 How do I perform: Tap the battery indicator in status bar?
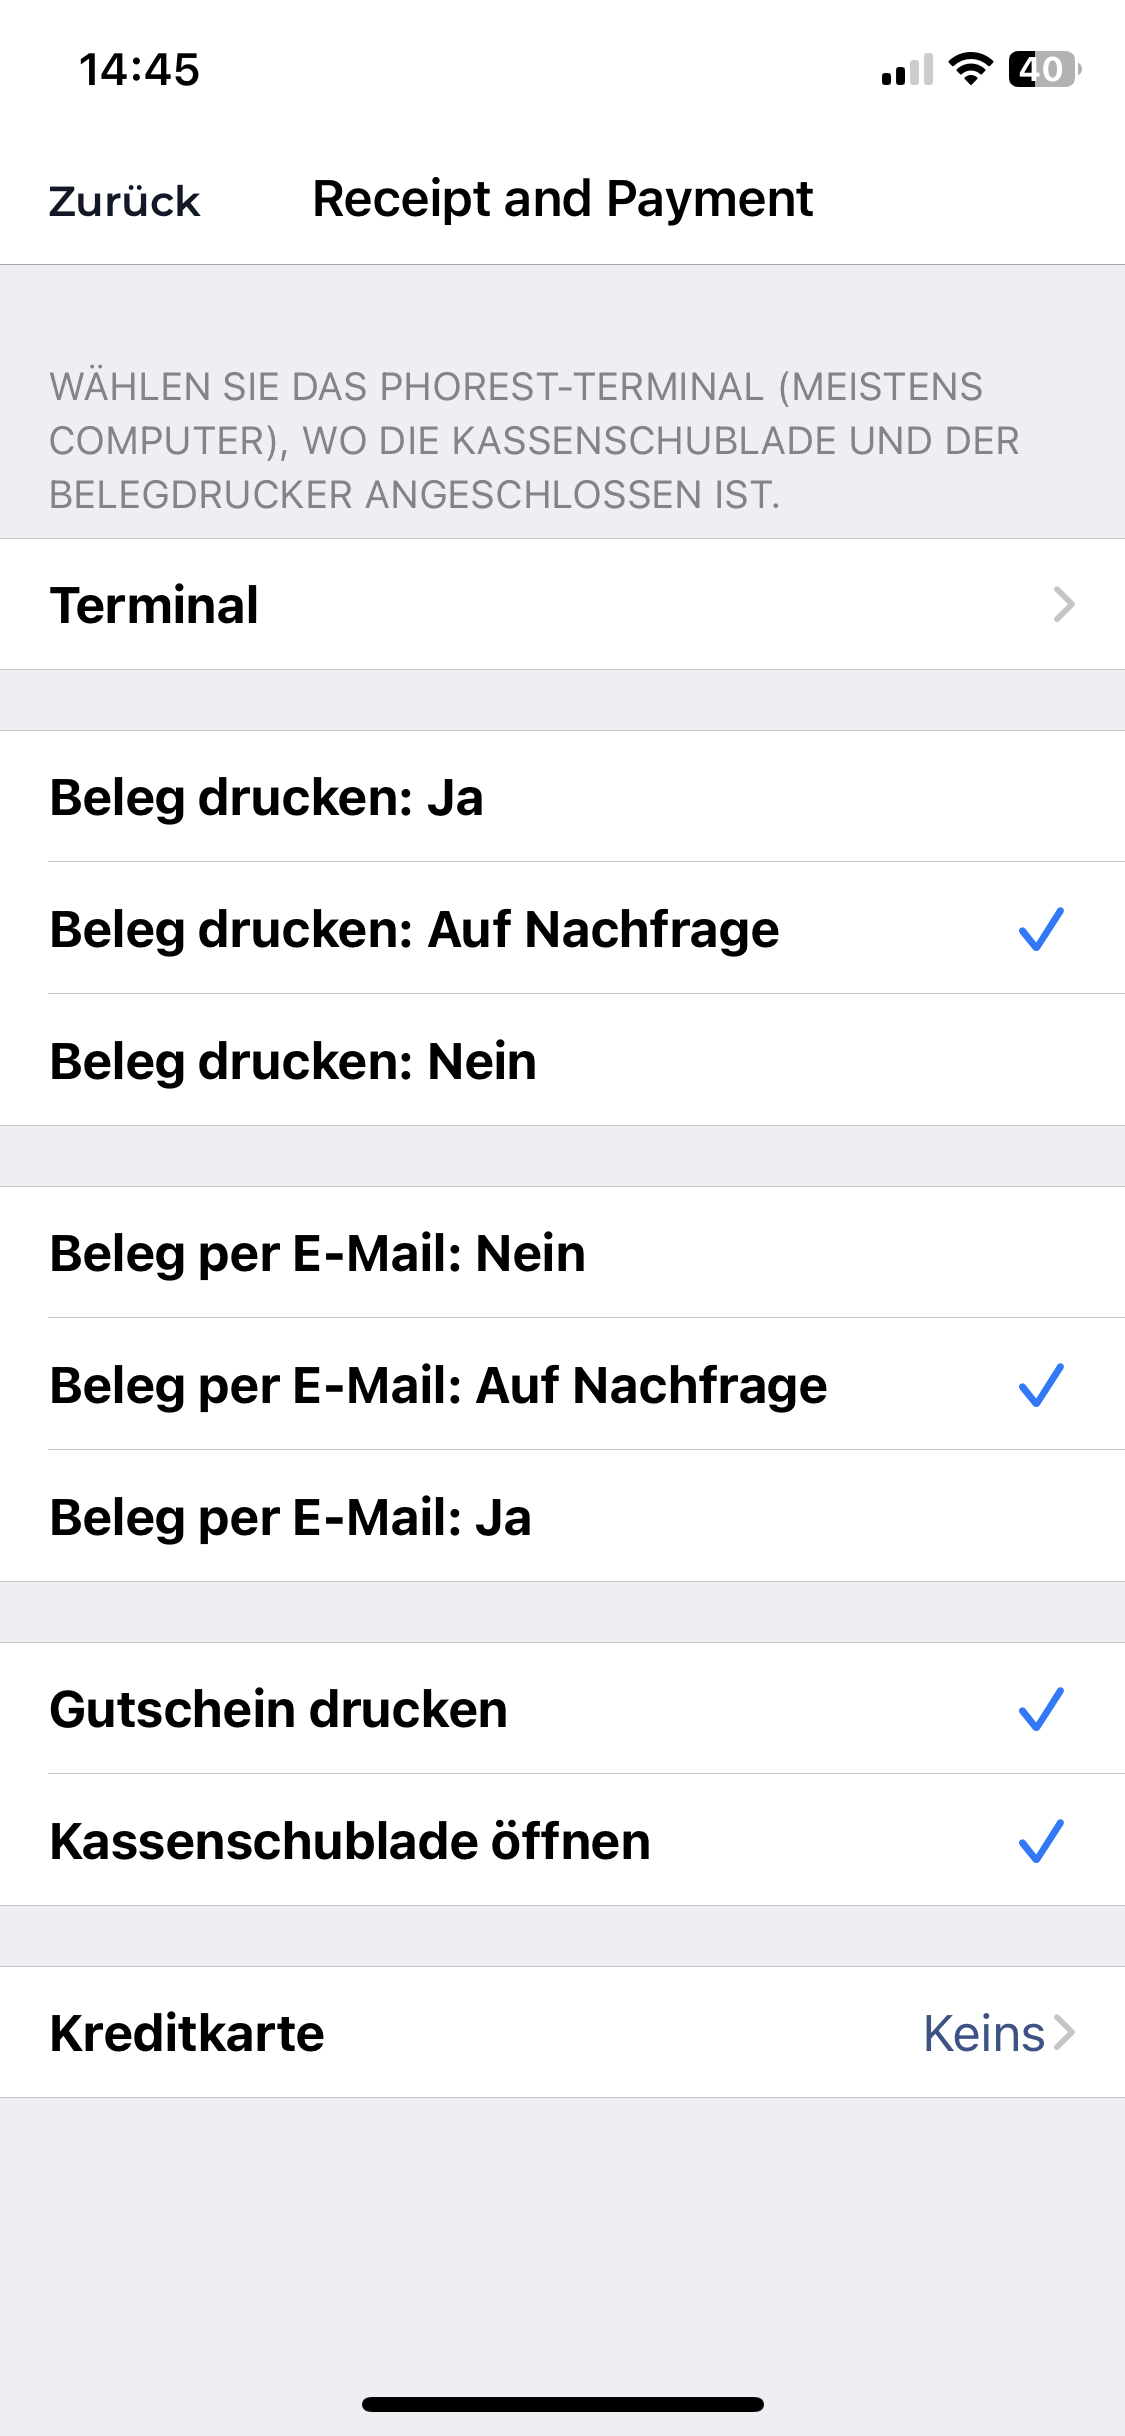pos(1045,69)
